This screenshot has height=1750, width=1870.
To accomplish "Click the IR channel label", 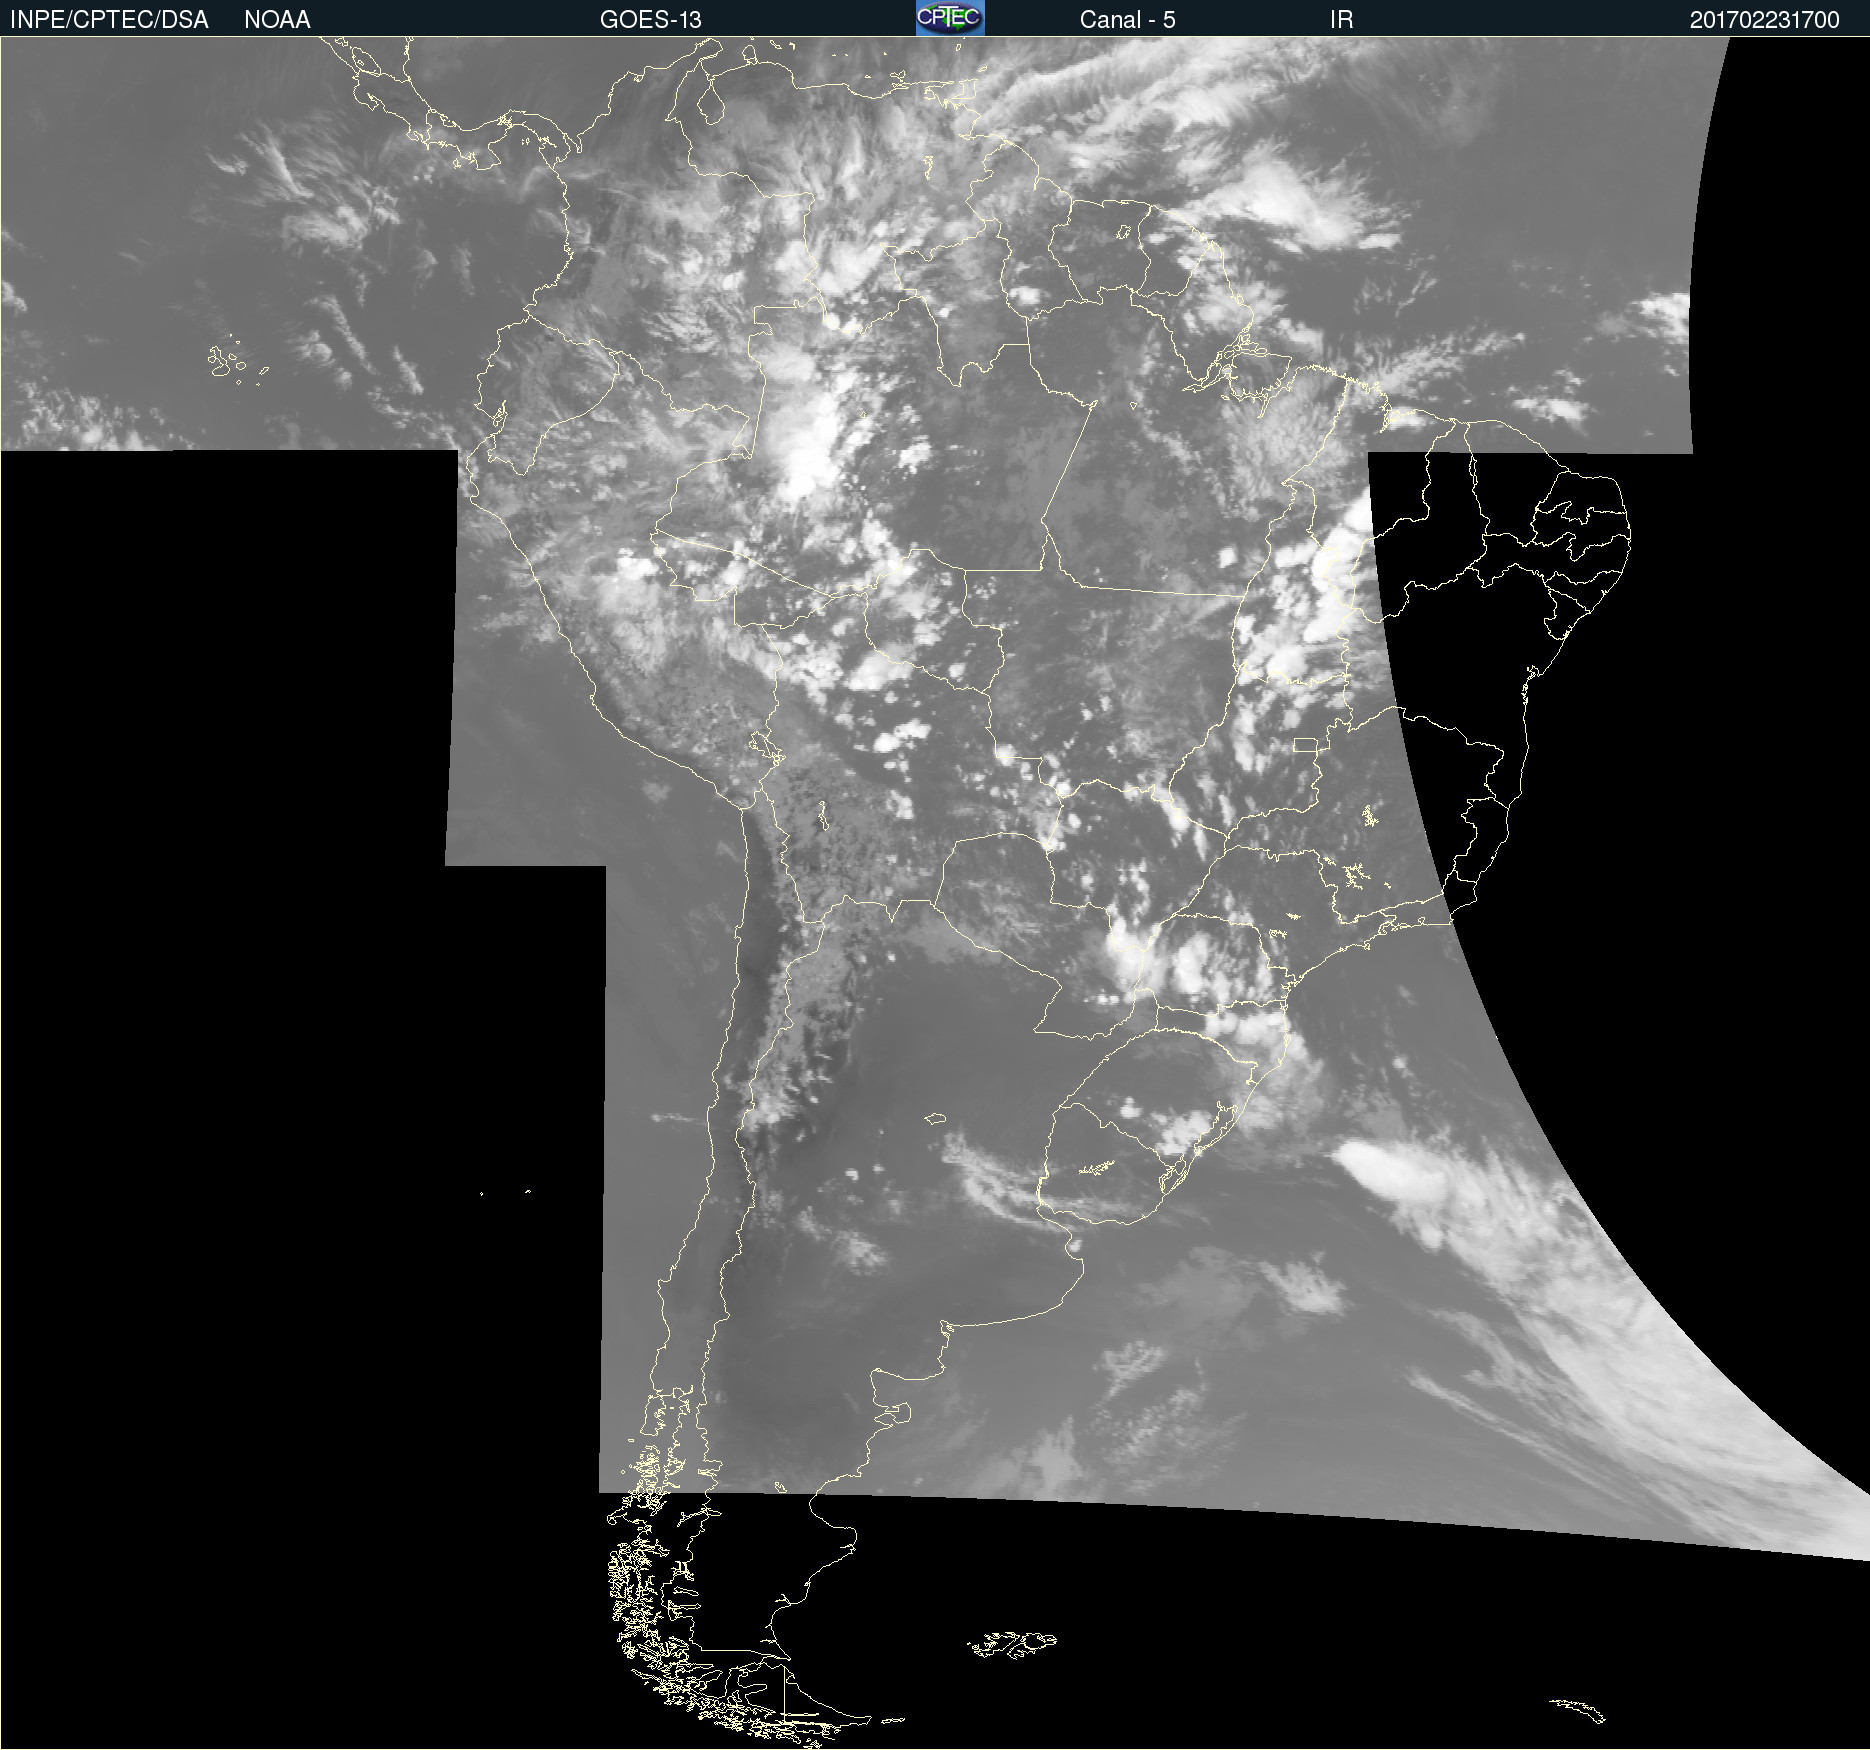I will pos(1341,20).
